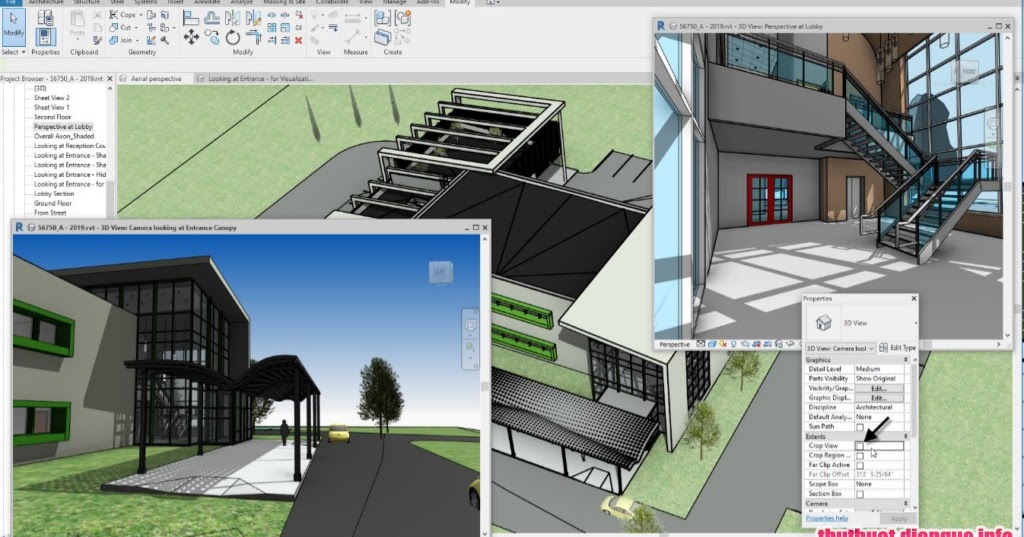The height and width of the screenshot is (537, 1024).
Task: Select the Trim/Extend to Corner tool
Action: click(253, 37)
